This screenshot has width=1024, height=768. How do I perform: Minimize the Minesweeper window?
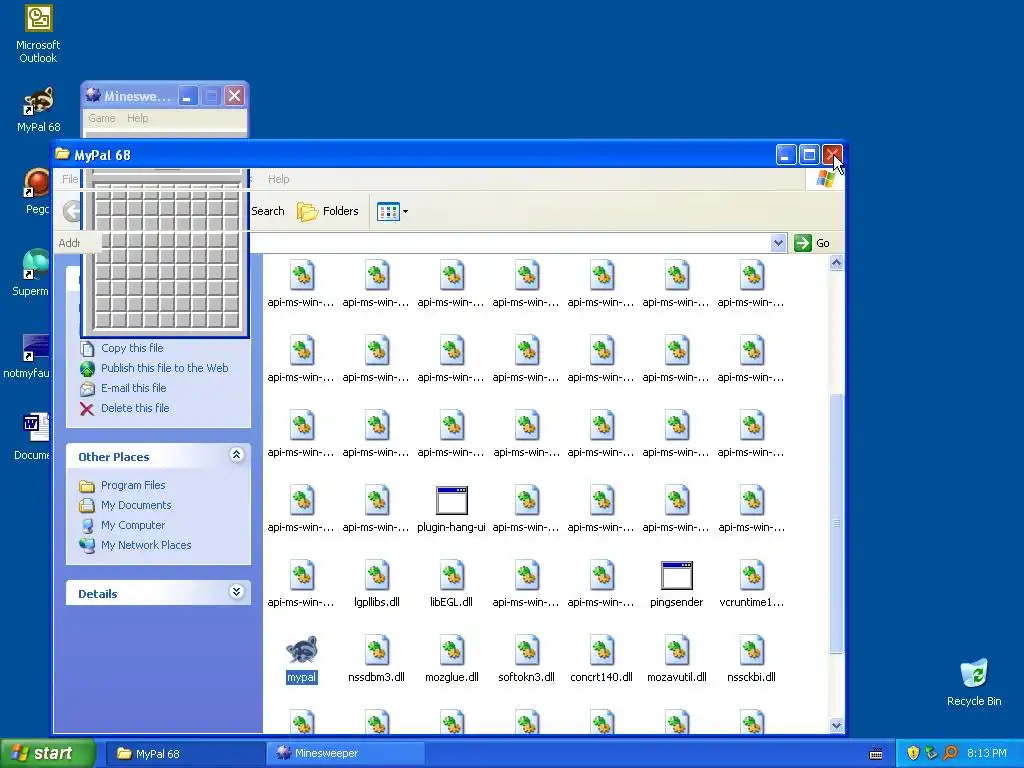[x=188, y=97]
